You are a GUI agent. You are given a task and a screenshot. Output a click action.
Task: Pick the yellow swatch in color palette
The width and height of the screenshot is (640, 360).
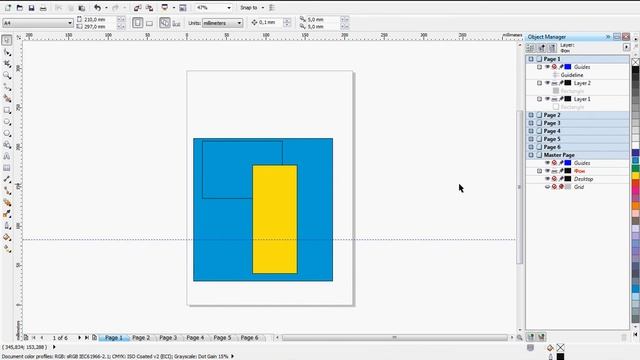pyautogui.click(x=636, y=176)
